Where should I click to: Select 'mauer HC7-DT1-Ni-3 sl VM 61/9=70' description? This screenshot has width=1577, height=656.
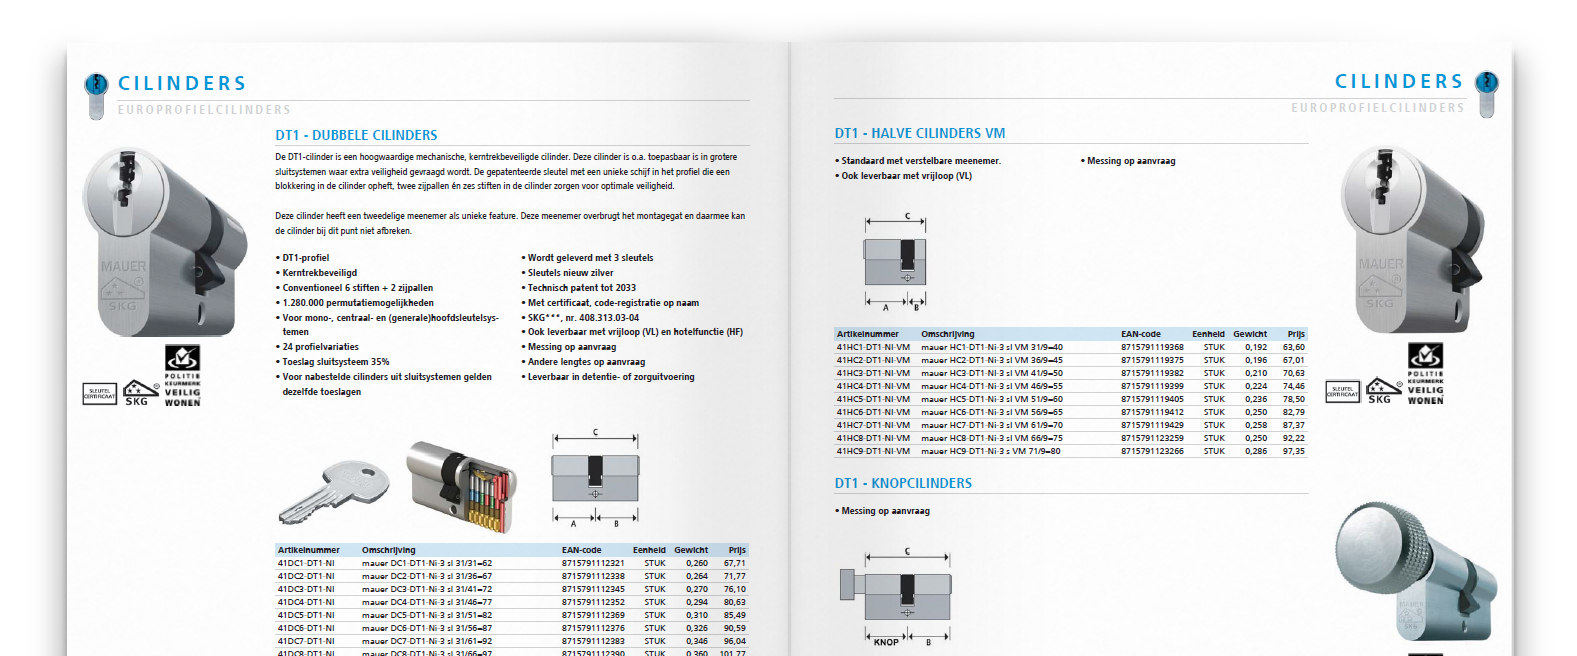click(x=992, y=425)
